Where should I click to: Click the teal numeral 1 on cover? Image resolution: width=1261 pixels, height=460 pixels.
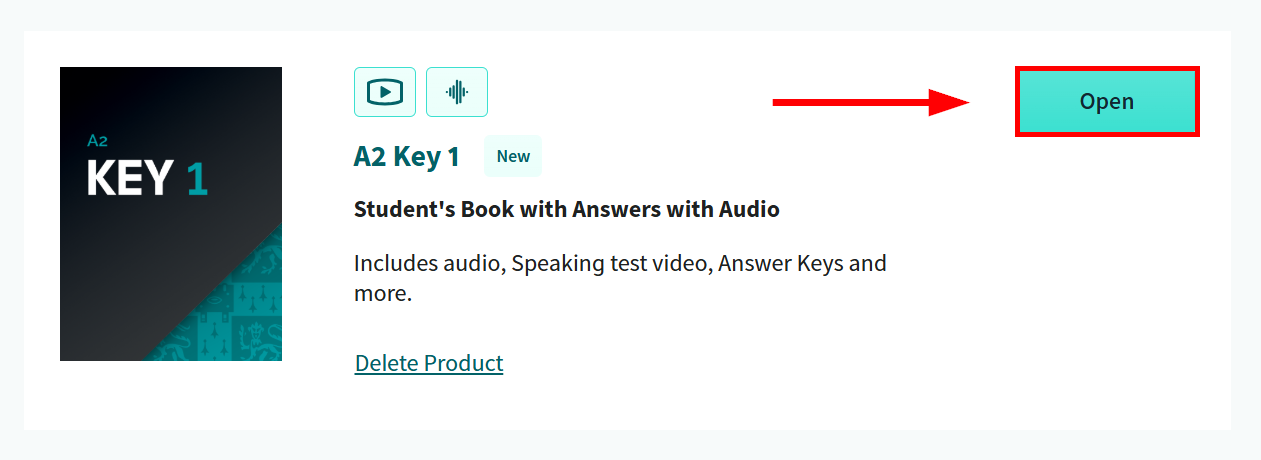pos(197,179)
